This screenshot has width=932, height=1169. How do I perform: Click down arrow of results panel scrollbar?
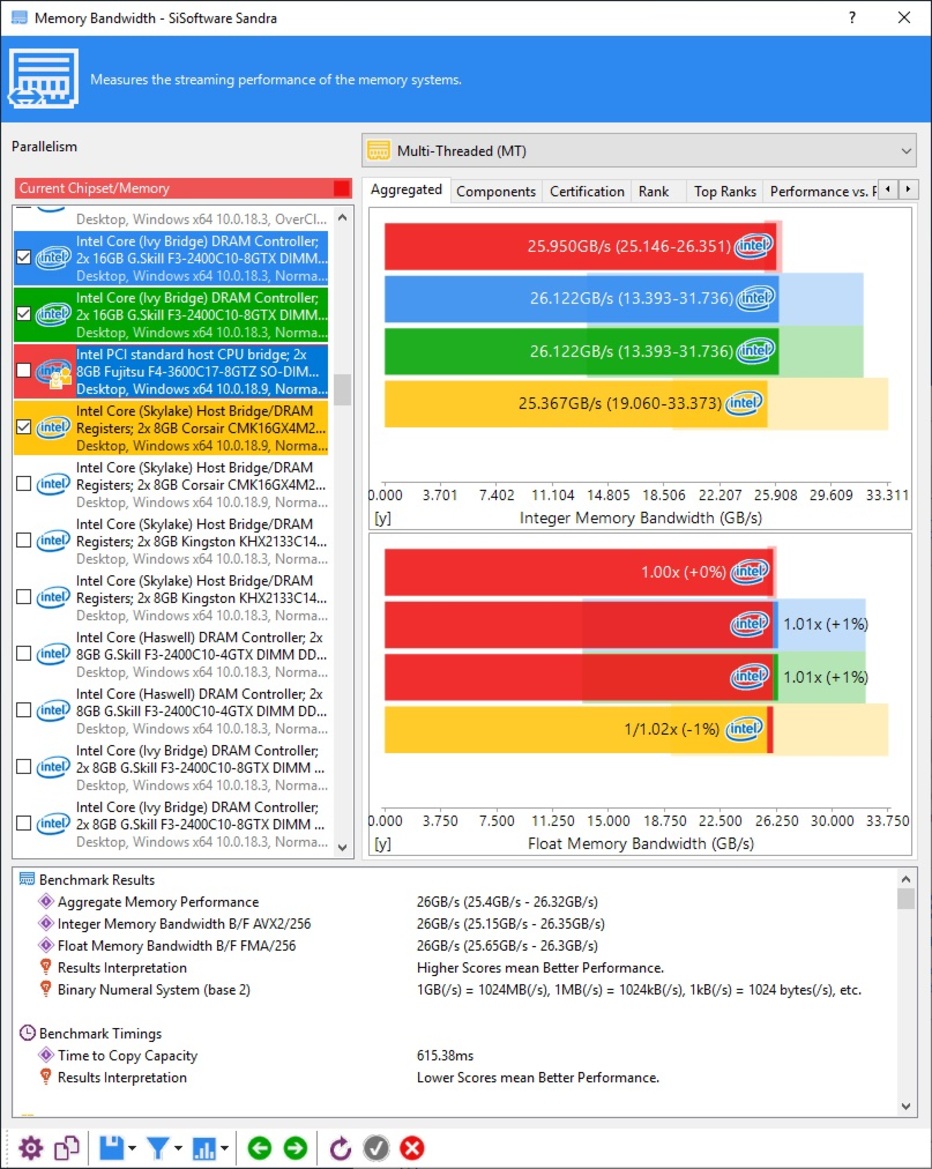pyautogui.click(x=906, y=1106)
